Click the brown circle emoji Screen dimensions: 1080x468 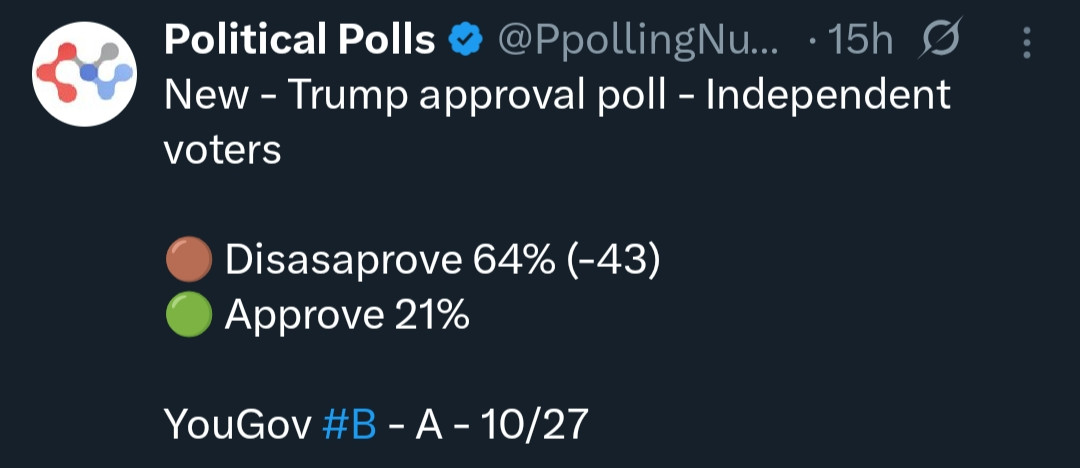(187, 261)
